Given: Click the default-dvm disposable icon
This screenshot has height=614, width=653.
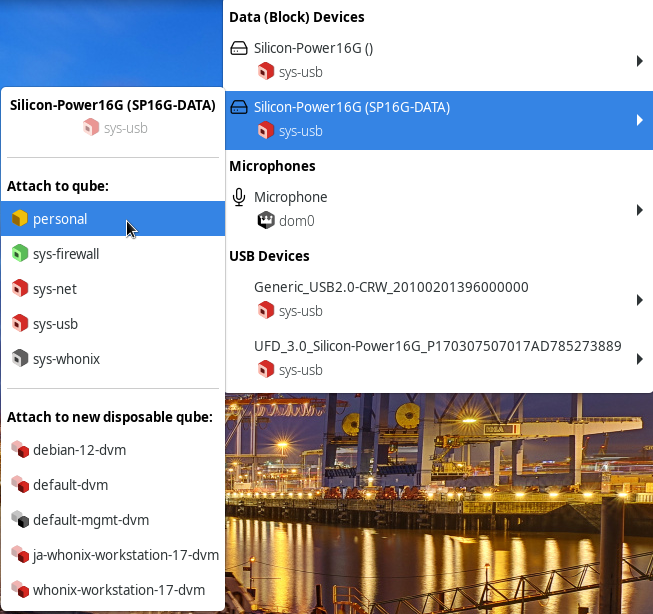Looking at the screenshot, I should [20, 484].
